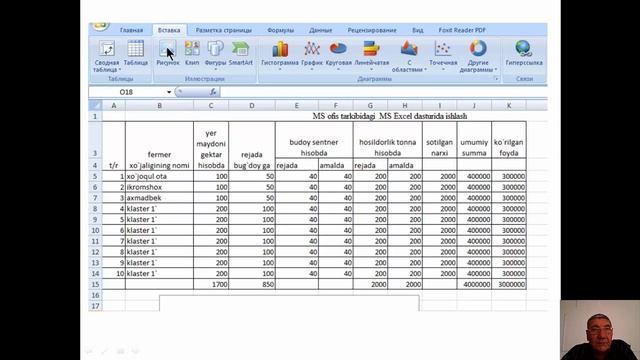Click total cell 4000000
The width and height of the screenshot is (640, 360).
(474, 284)
